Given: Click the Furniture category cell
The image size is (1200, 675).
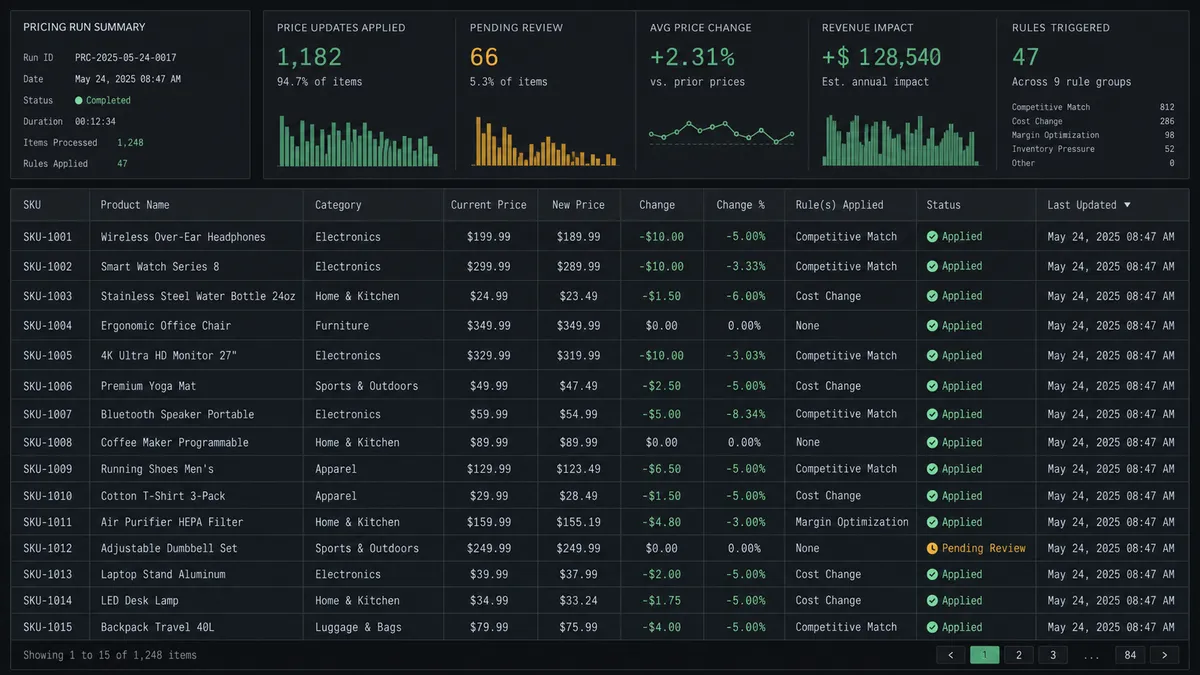Looking at the screenshot, I should click(342, 326).
